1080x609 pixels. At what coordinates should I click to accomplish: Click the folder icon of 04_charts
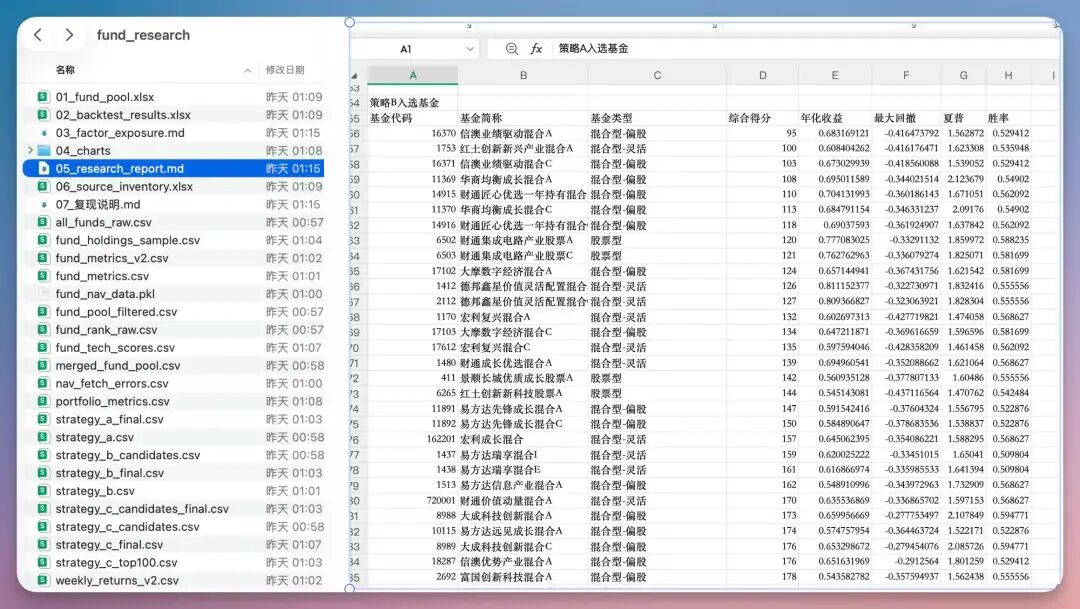43,150
